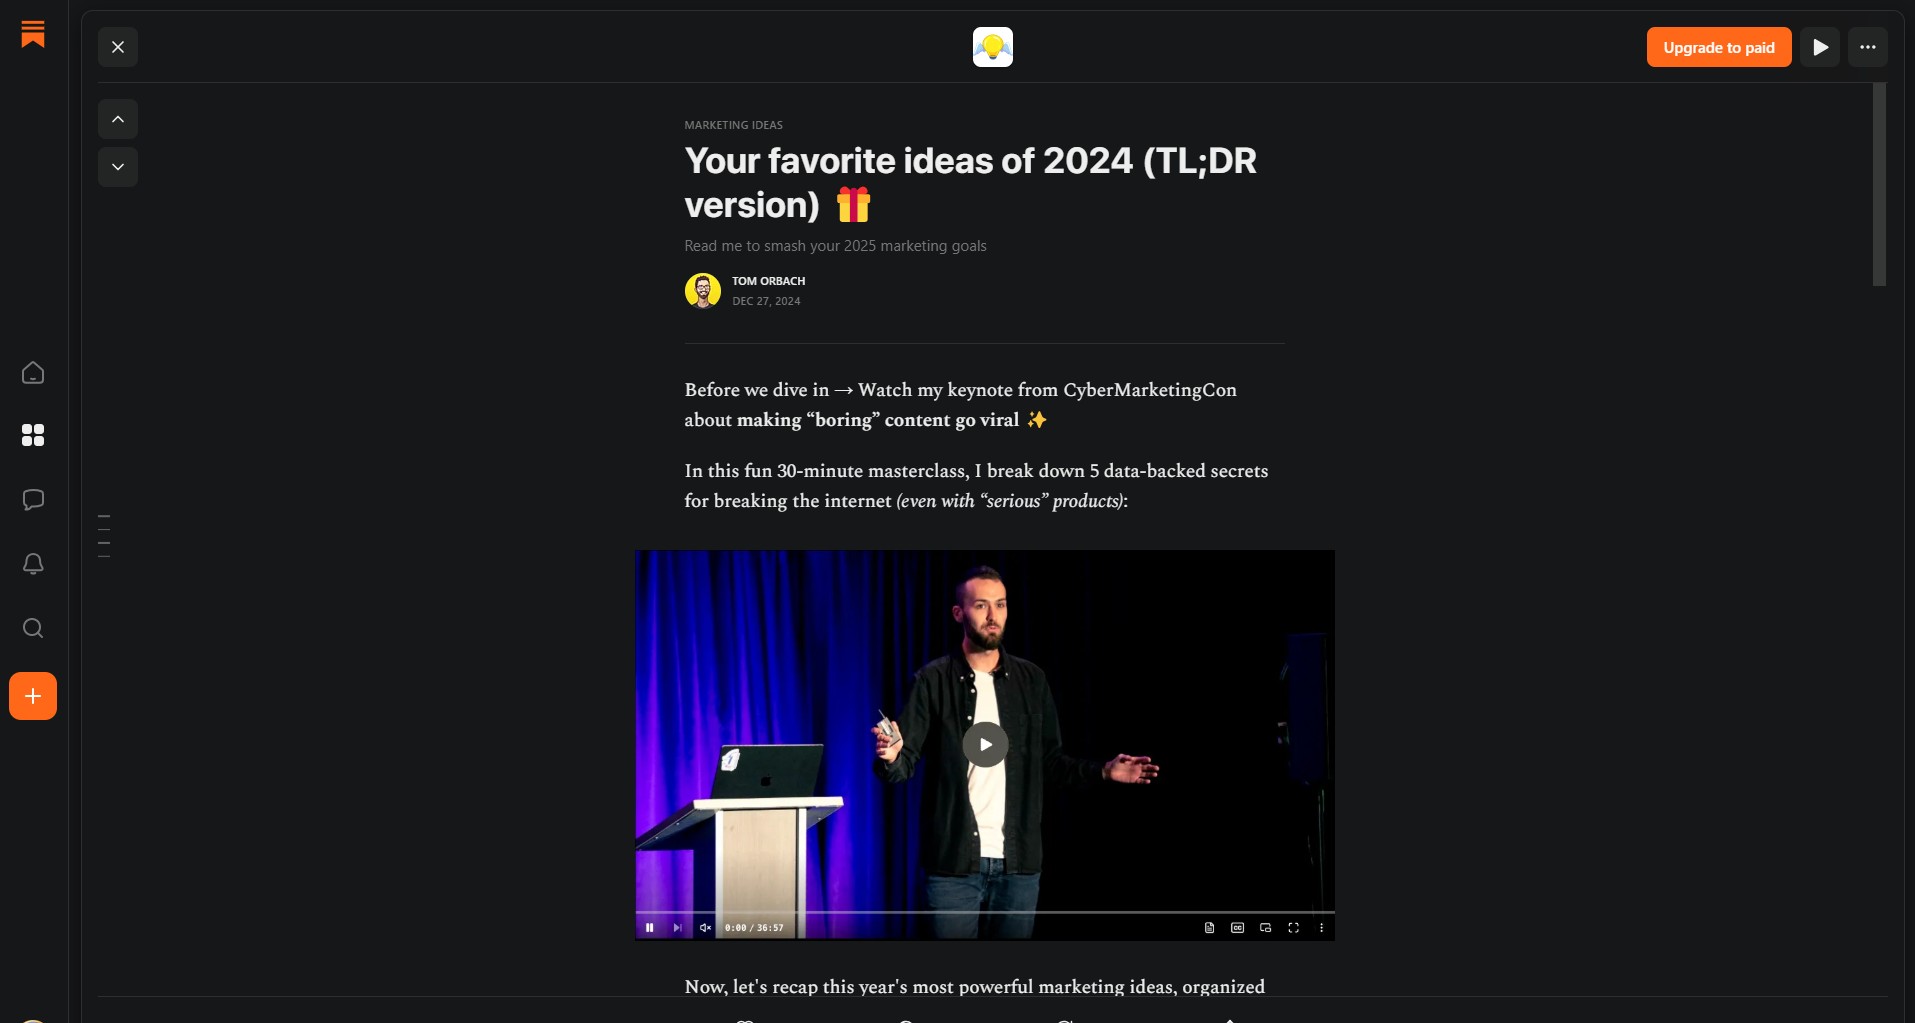Image resolution: width=1915 pixels, height=1023 pixels.
Task: Click the page's vertical scrollbar thumb
Action: pyautogui.click(x=1879, y=185)
